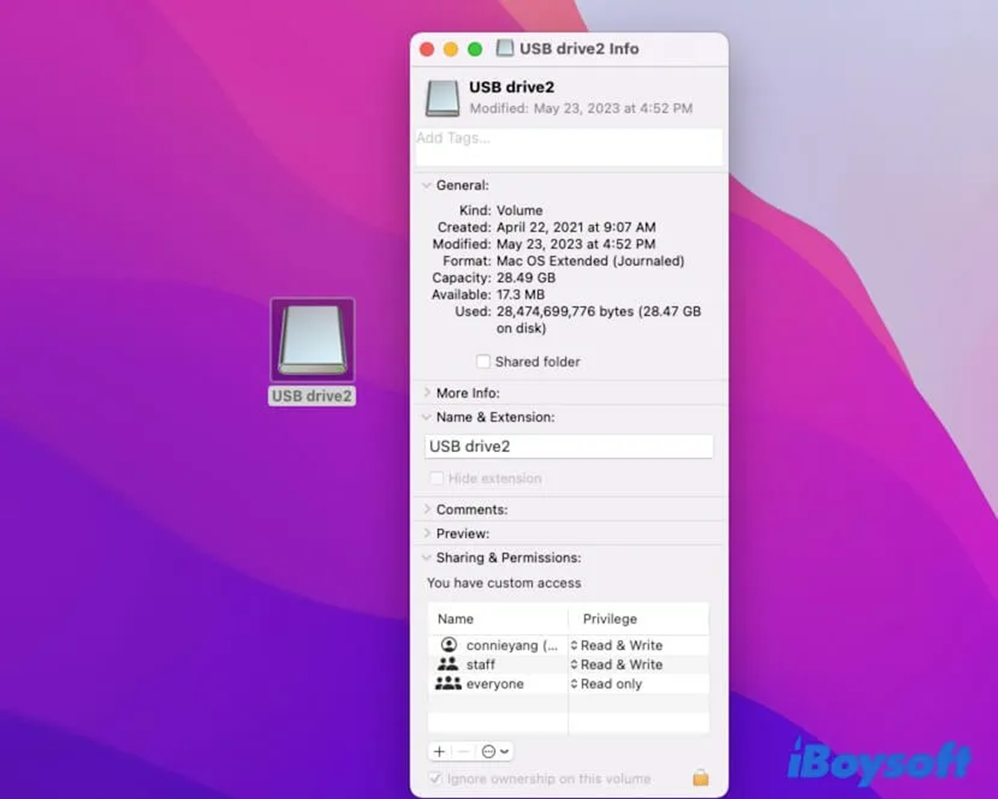Click the USB drive2 name text field
The image size is (998, 799).
568,446
